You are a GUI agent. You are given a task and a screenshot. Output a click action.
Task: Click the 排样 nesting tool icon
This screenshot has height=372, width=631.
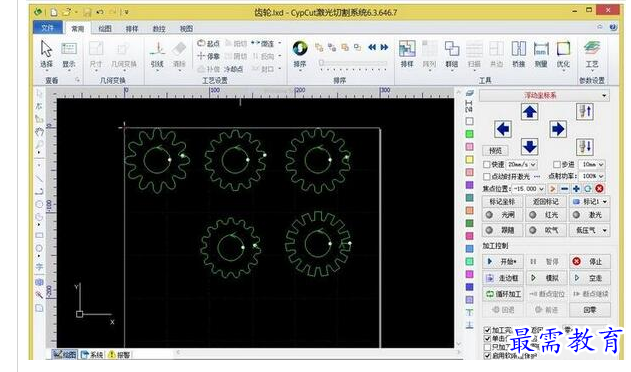(x=407, y=54)
